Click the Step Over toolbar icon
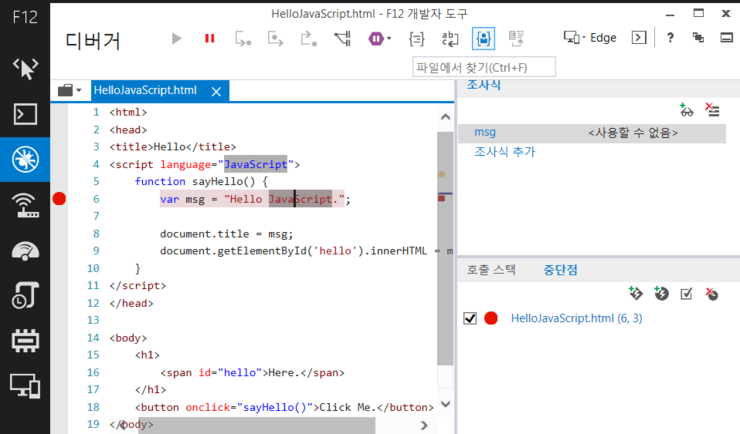 [276, 39]
